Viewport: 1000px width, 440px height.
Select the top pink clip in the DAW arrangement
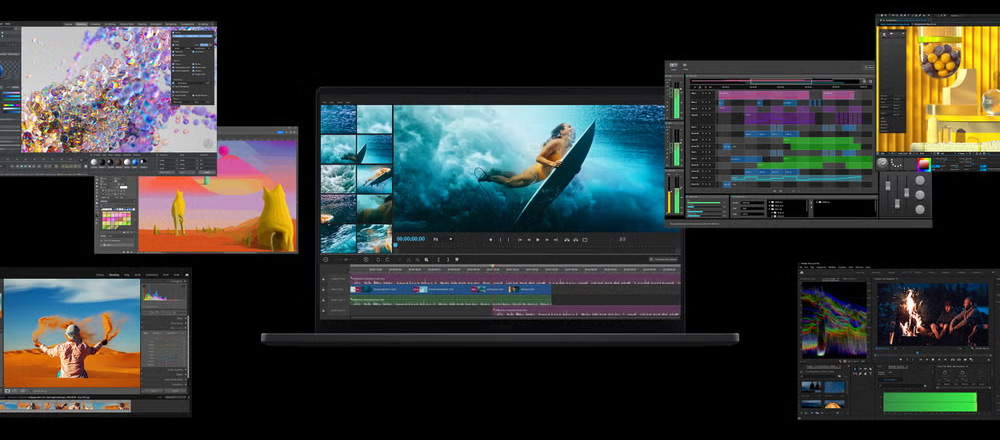[x=763, y=95]
